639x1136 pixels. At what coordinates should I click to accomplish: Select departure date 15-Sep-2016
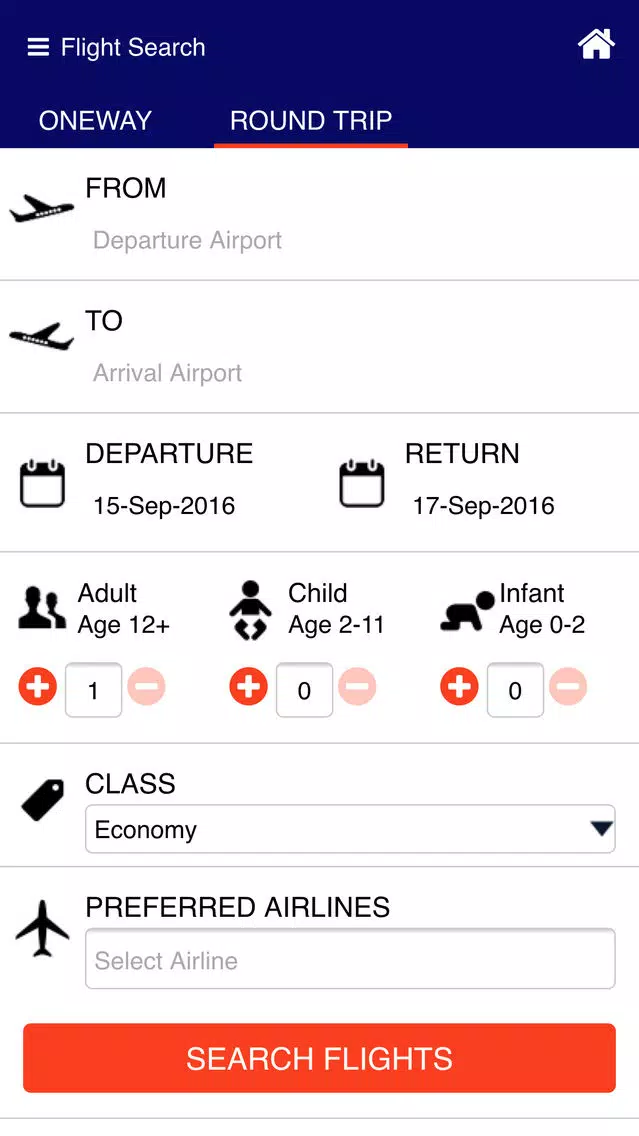coord(164,506)
